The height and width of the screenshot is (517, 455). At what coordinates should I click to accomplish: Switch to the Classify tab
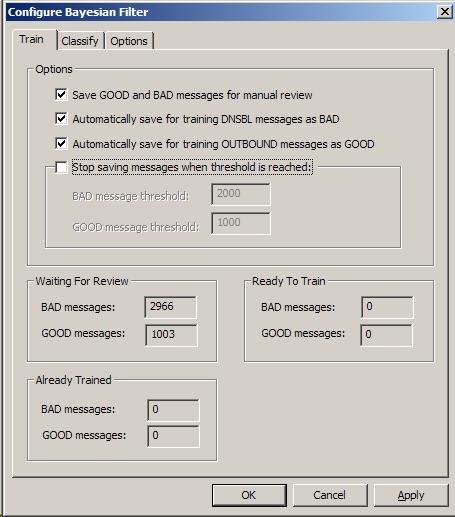[x=80, y=41]
